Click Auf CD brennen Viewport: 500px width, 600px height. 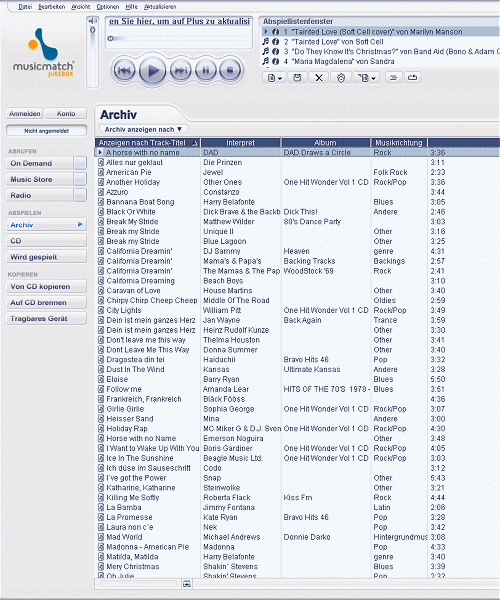(x=46, y=303)
